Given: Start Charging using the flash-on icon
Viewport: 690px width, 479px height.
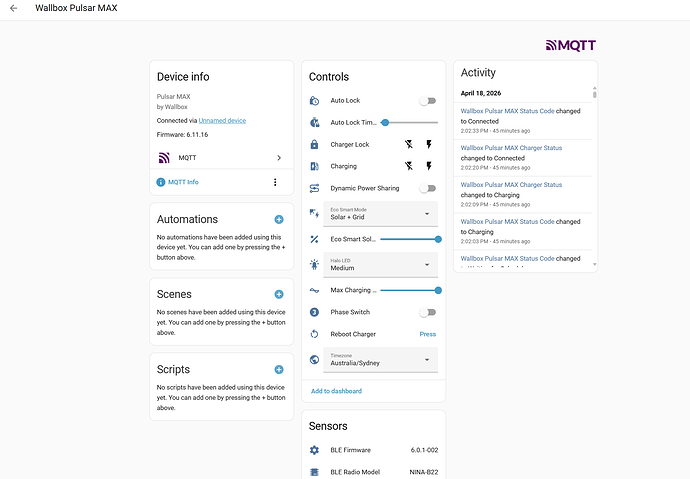Looking at the screenshot, I should point(429,166).
